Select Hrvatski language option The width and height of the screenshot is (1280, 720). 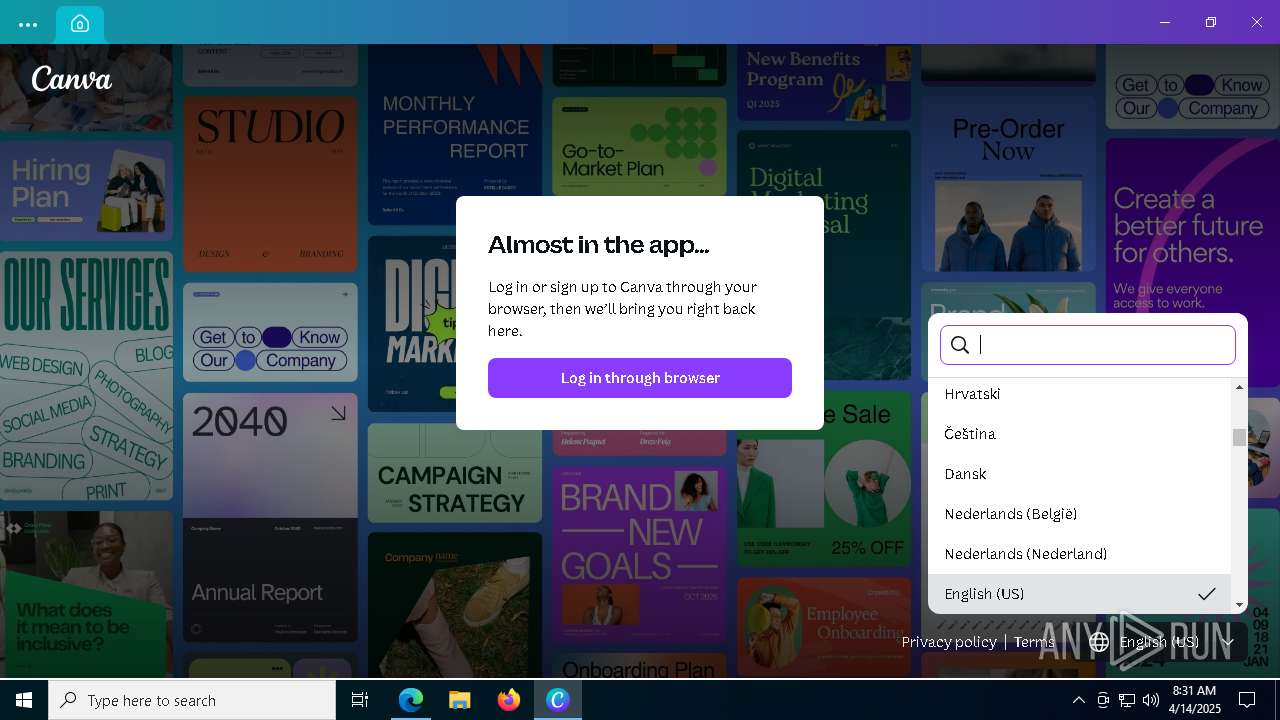tap(1080, 394)
